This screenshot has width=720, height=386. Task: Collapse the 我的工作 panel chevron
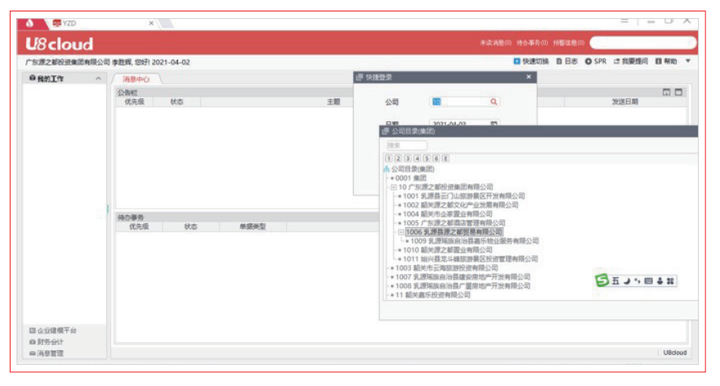point(98,78)
